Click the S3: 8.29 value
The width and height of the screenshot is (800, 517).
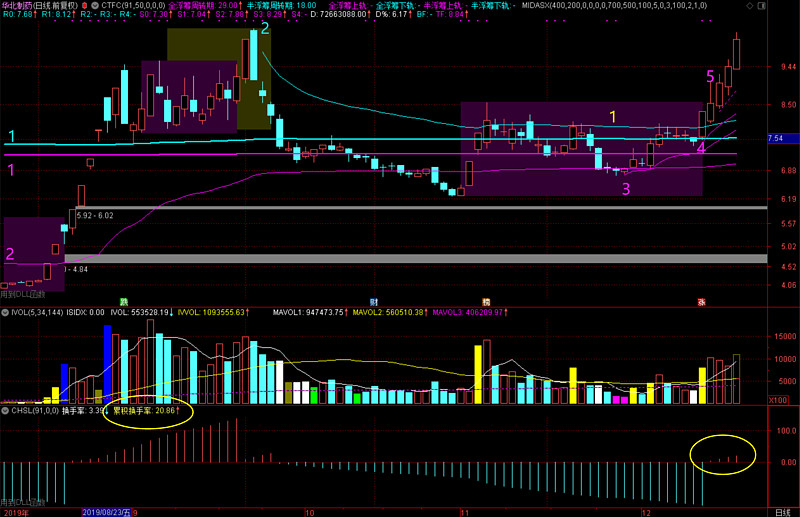click(x=270, y=14)
